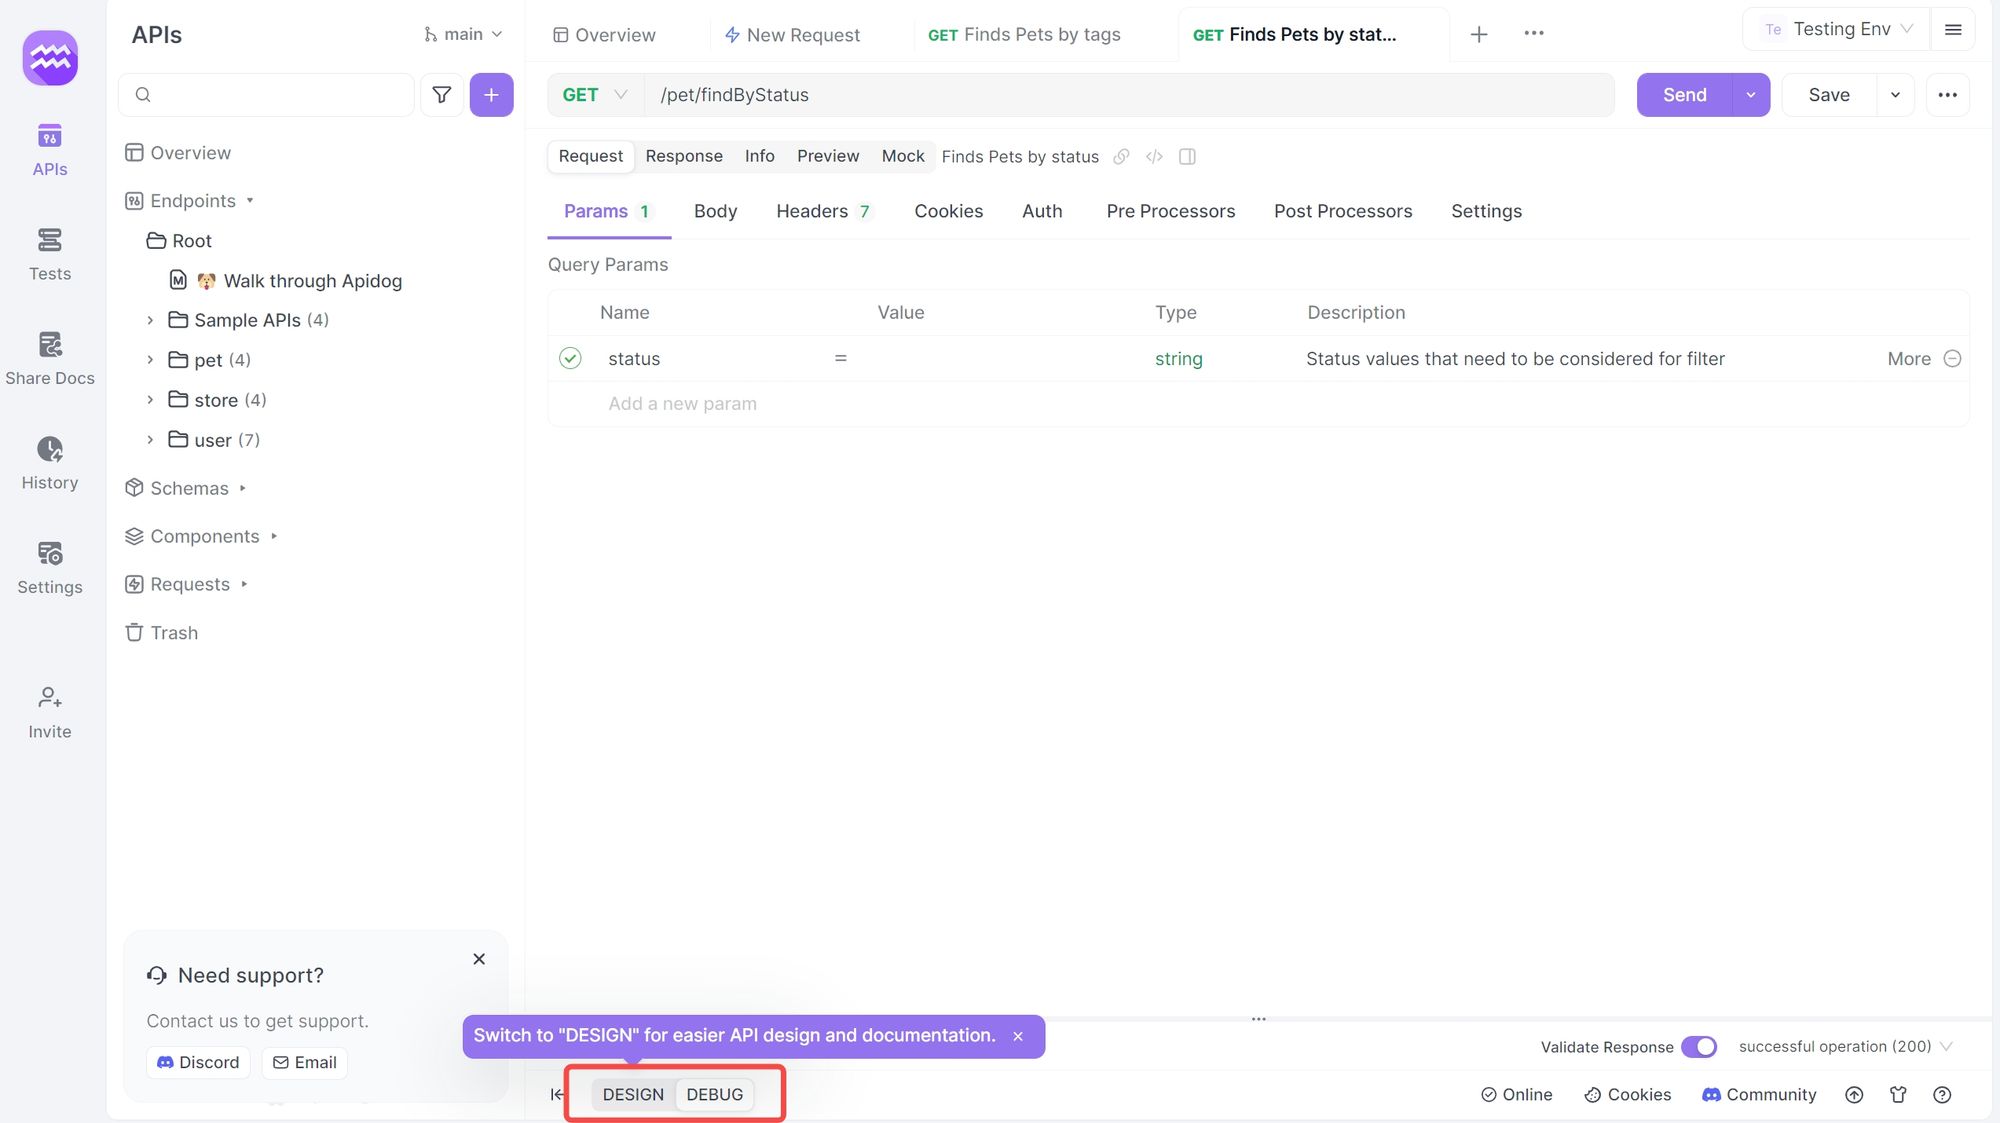Open Walk through Apidog document

(286, 281)
